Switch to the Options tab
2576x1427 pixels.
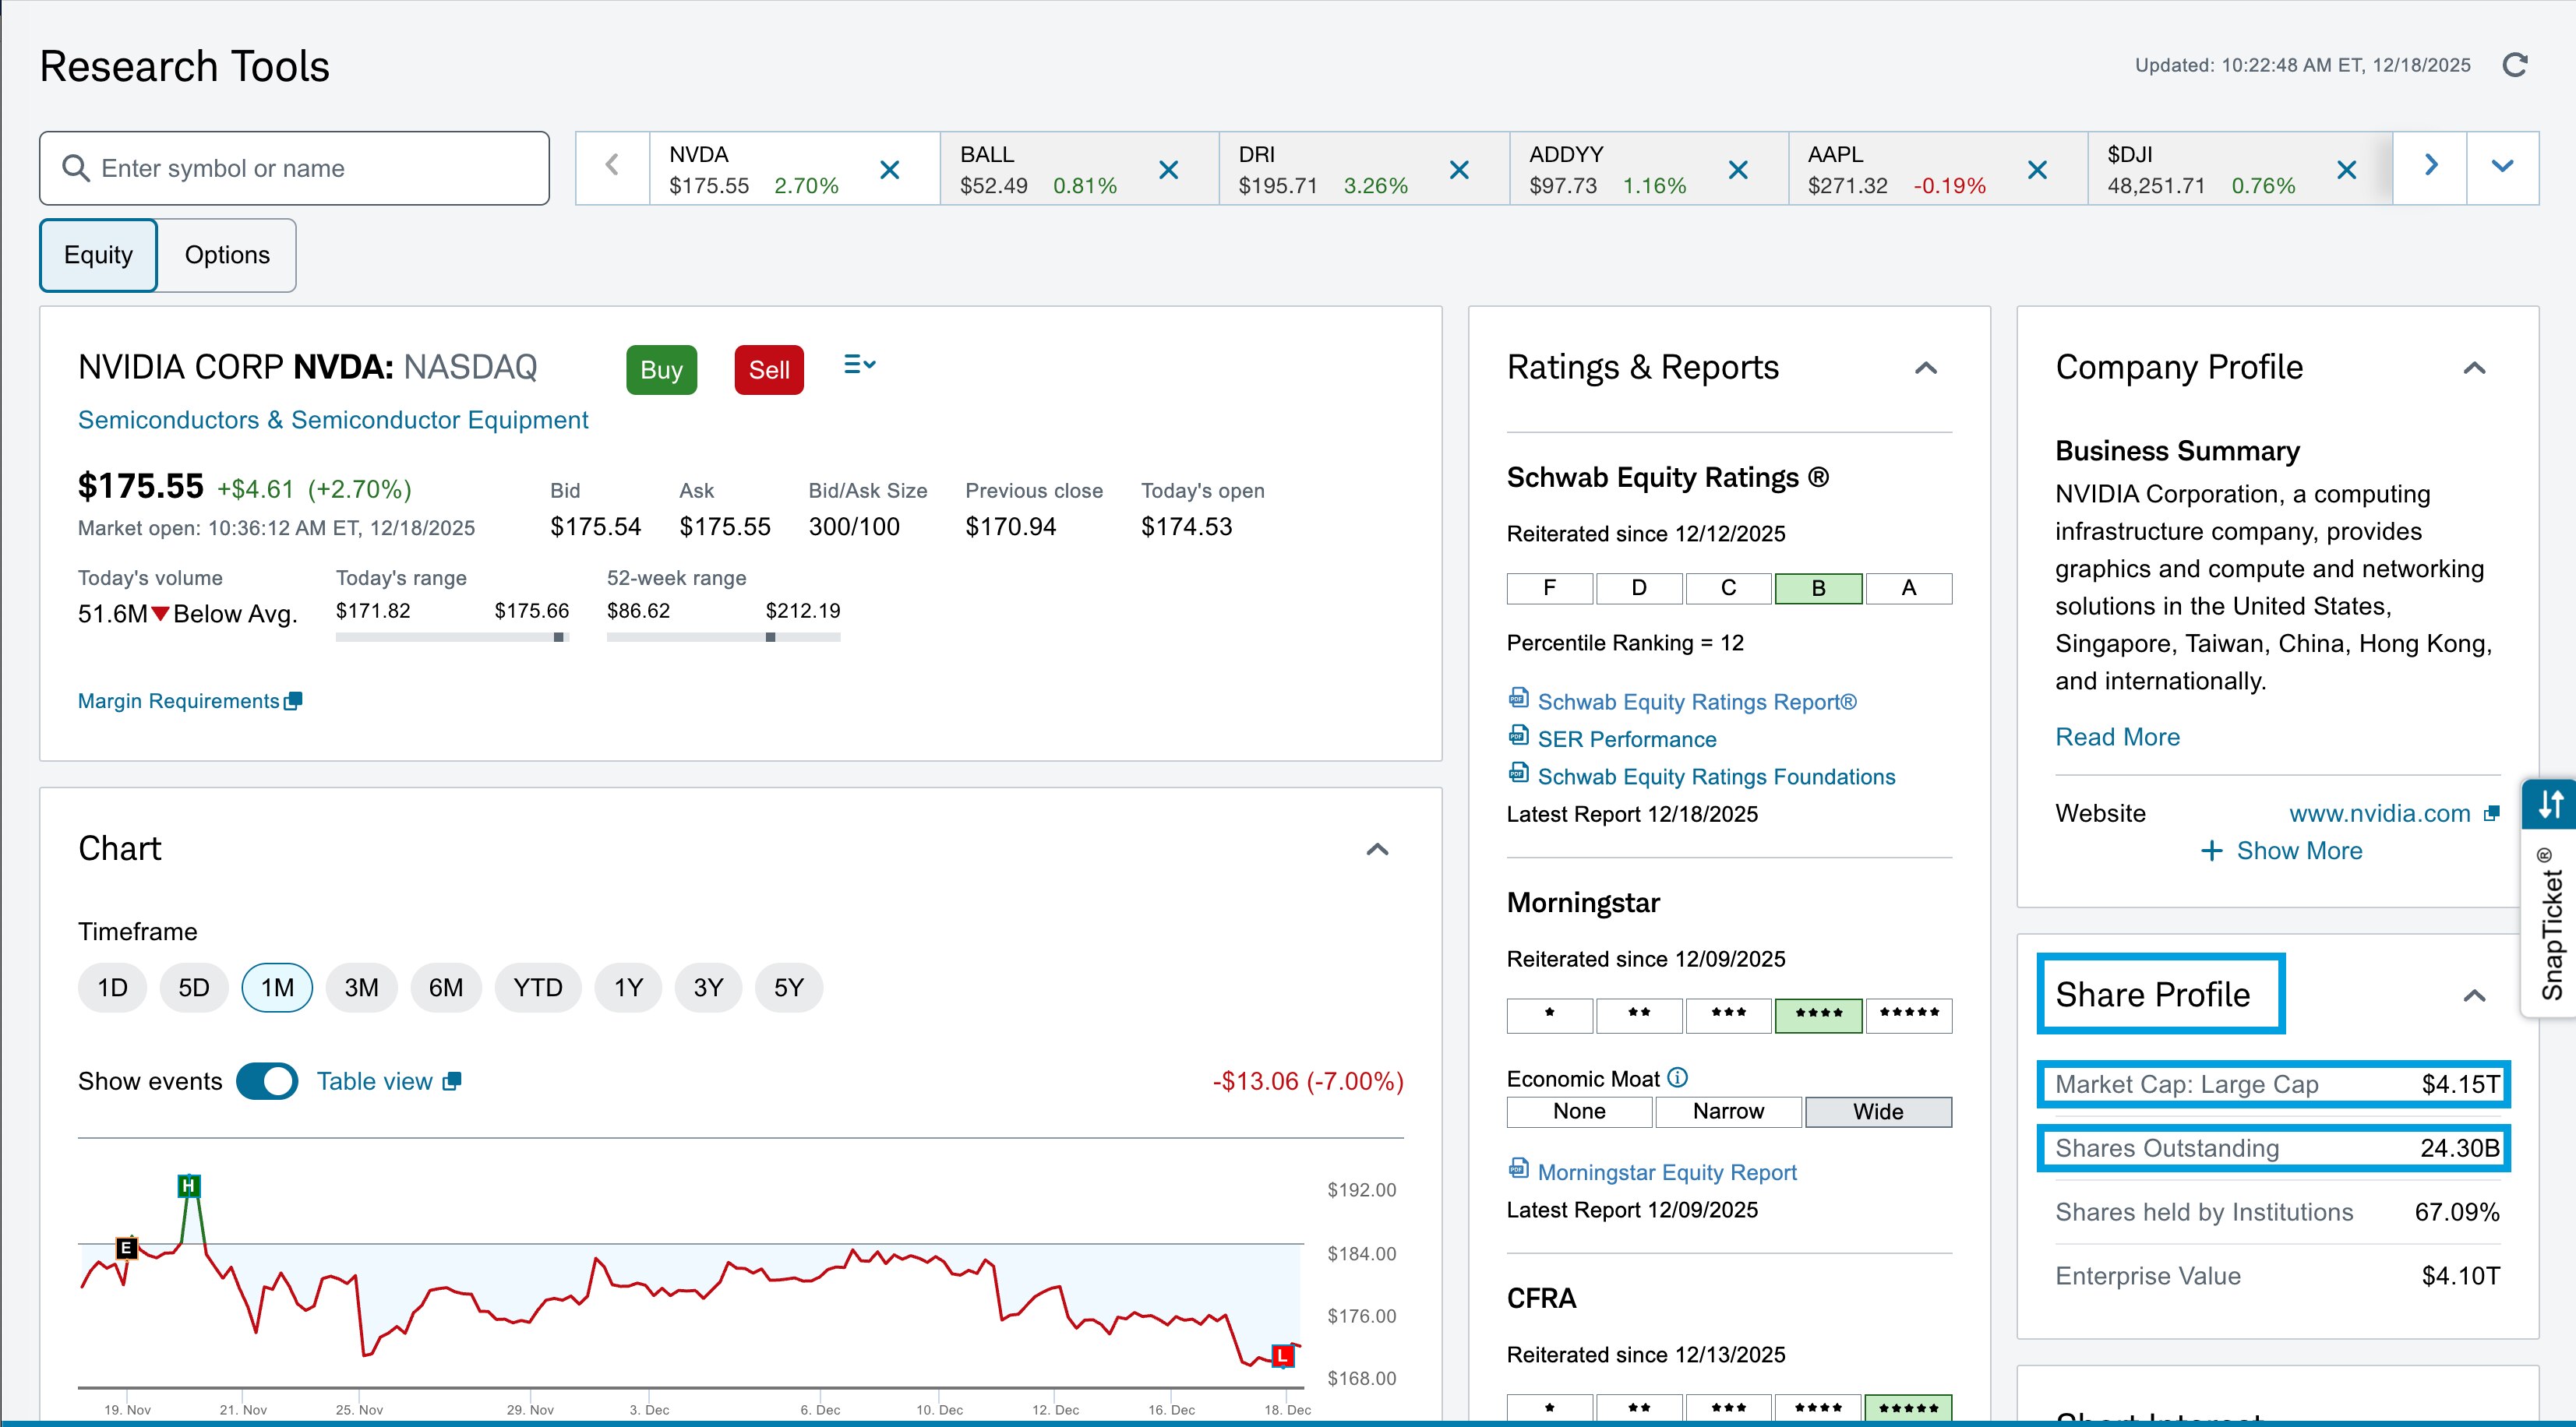(227, 255)
